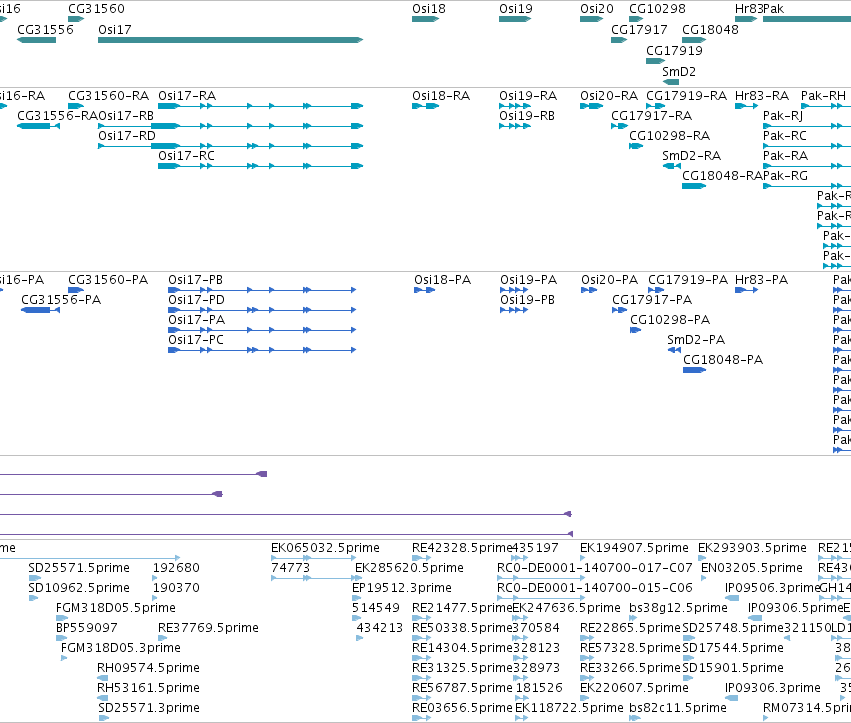Select the CG17919-RA transcript label

coord(687,96)
